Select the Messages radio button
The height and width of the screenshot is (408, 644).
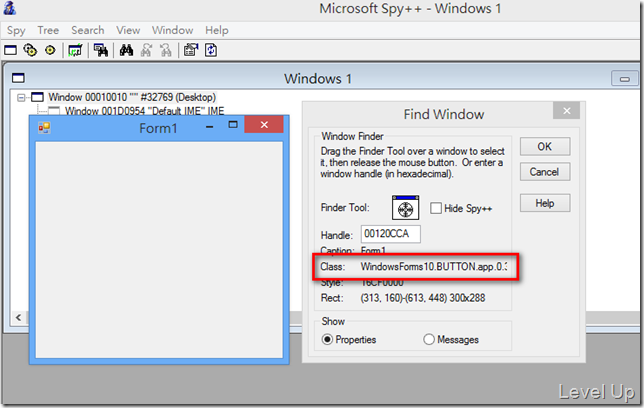[429, 340]
